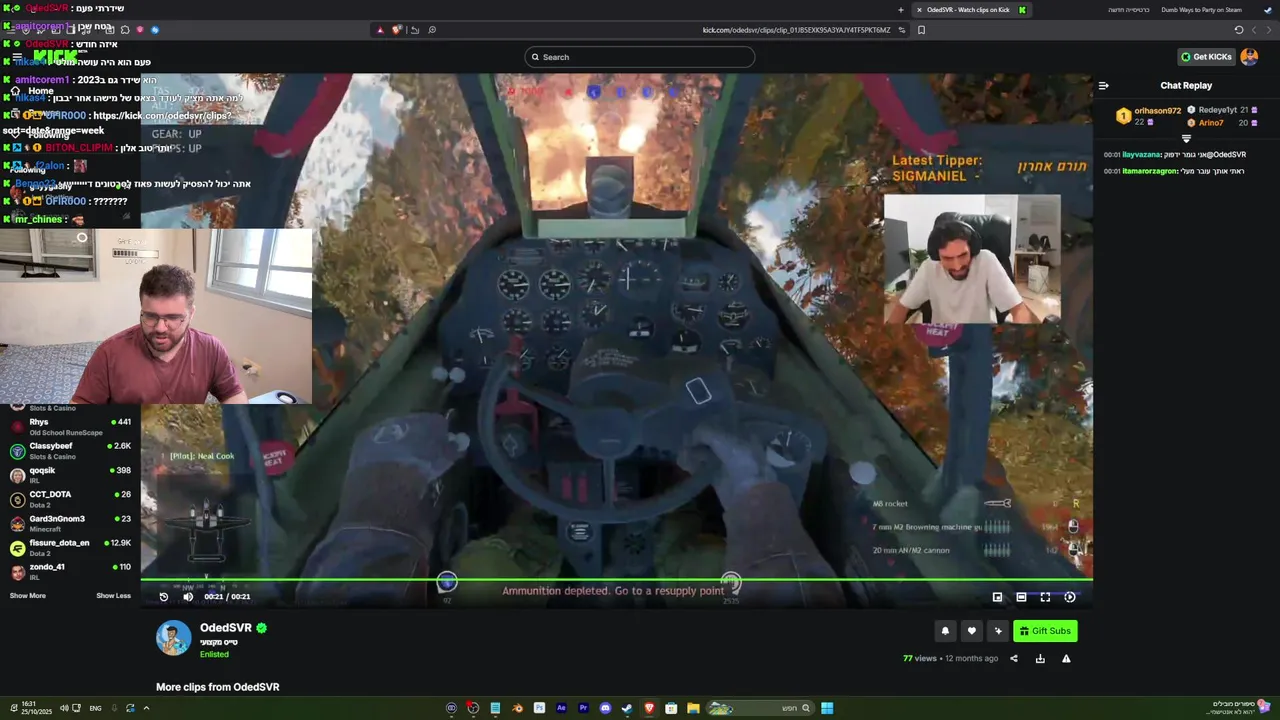Toggle picture-in-picture mode
The width and height of the screenshot is (1280, 720).
click(x=997, y=597)
